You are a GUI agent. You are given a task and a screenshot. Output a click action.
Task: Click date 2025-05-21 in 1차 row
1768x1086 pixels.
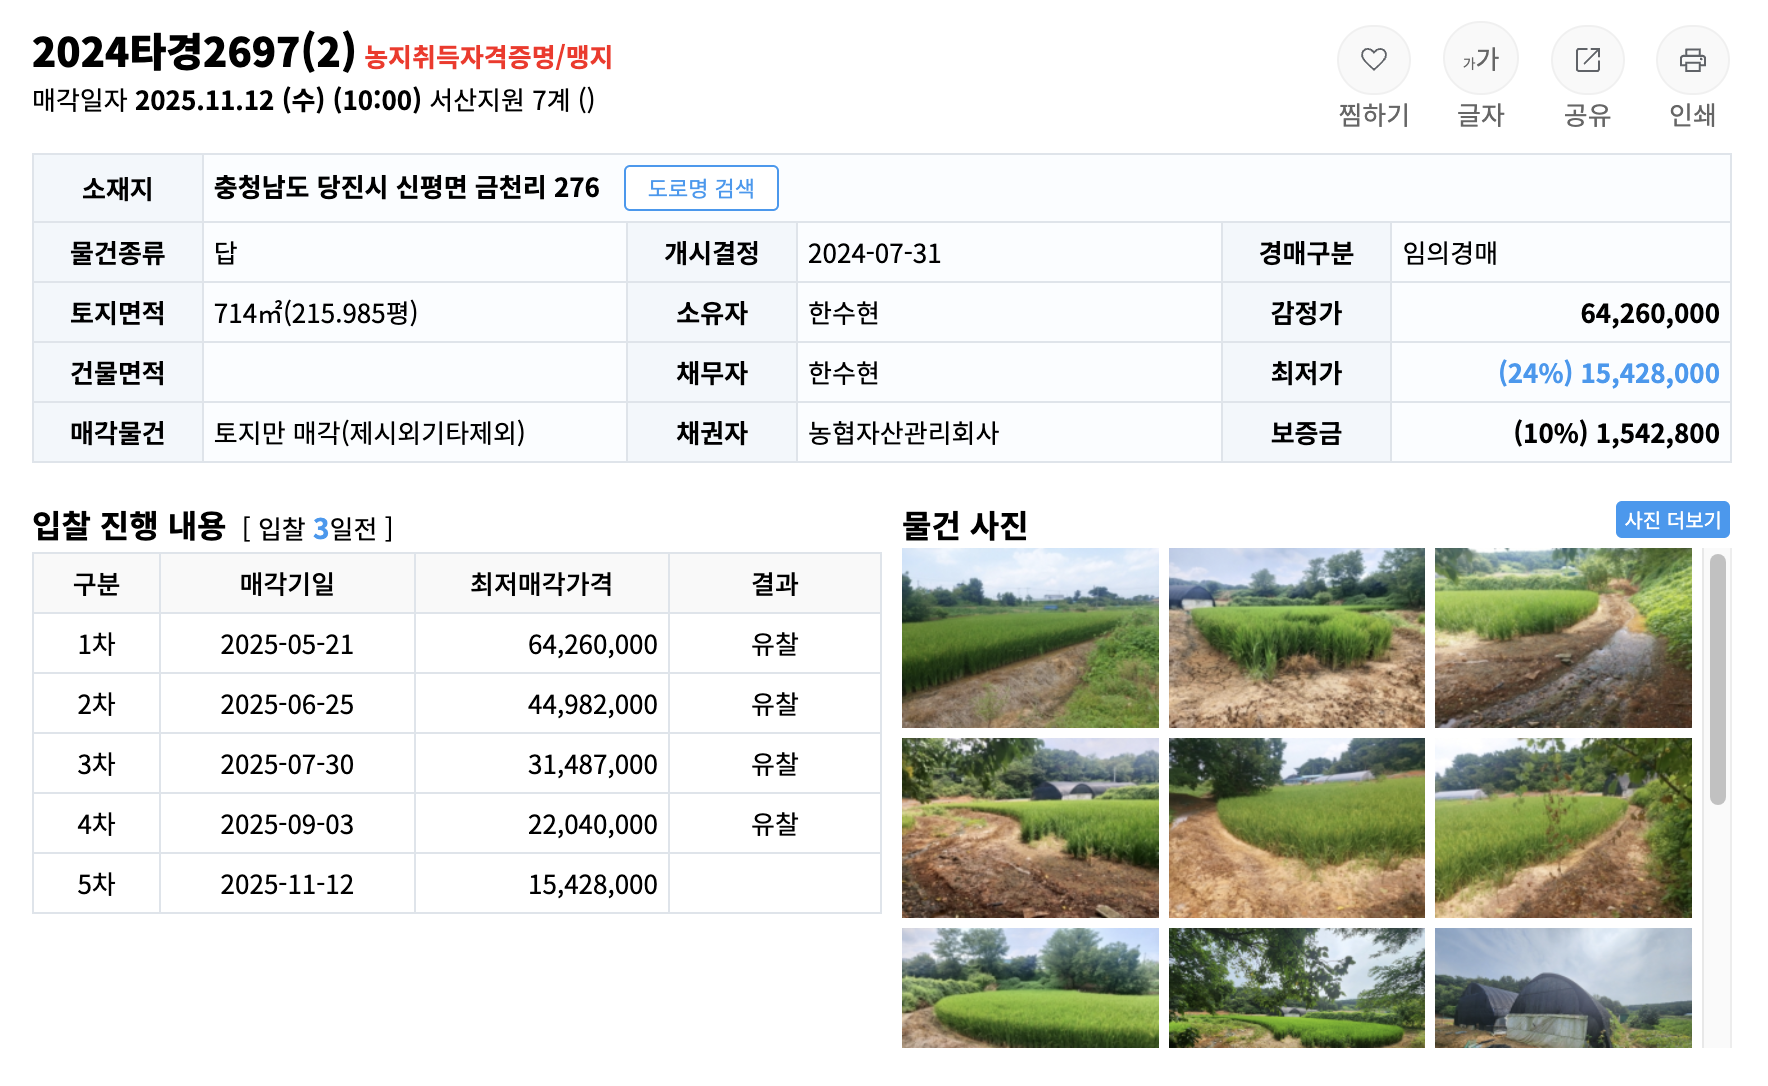click(x=287, y=645)
